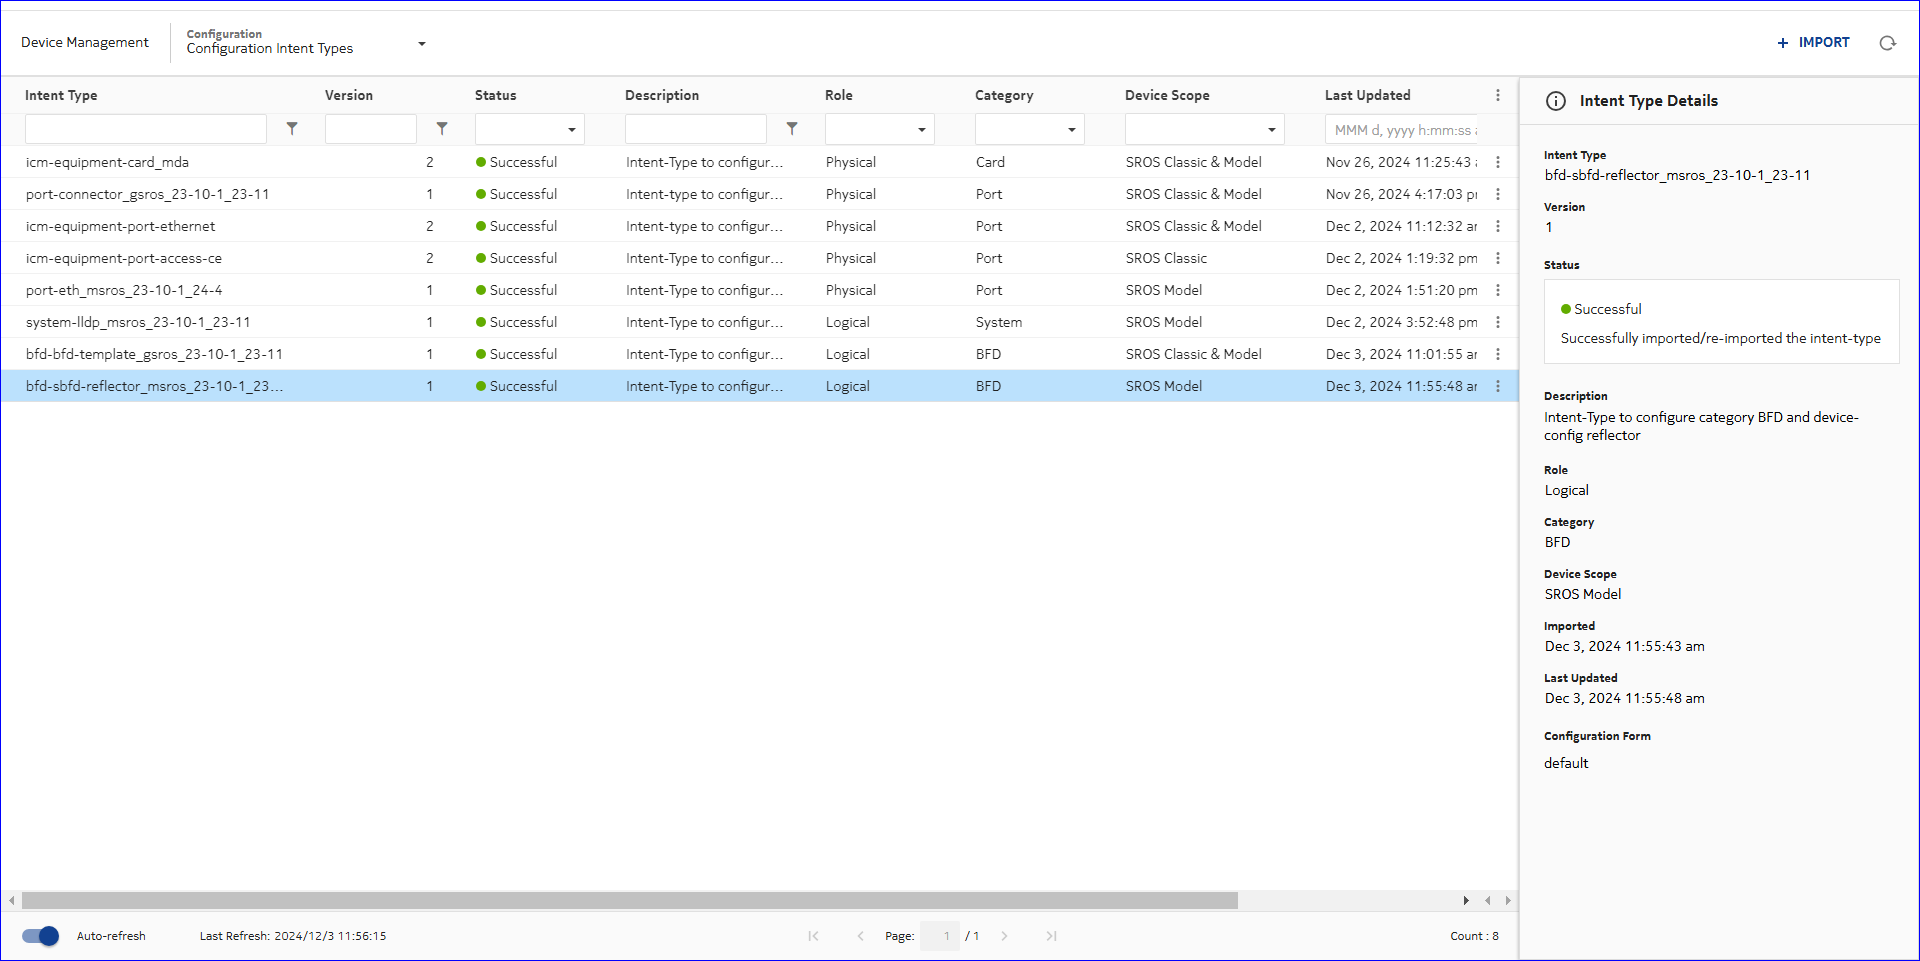The height and width of the screenshot is (961, 1920).
Task: Click the horizontal scrollbar of the table
Action: coord(630,901)
